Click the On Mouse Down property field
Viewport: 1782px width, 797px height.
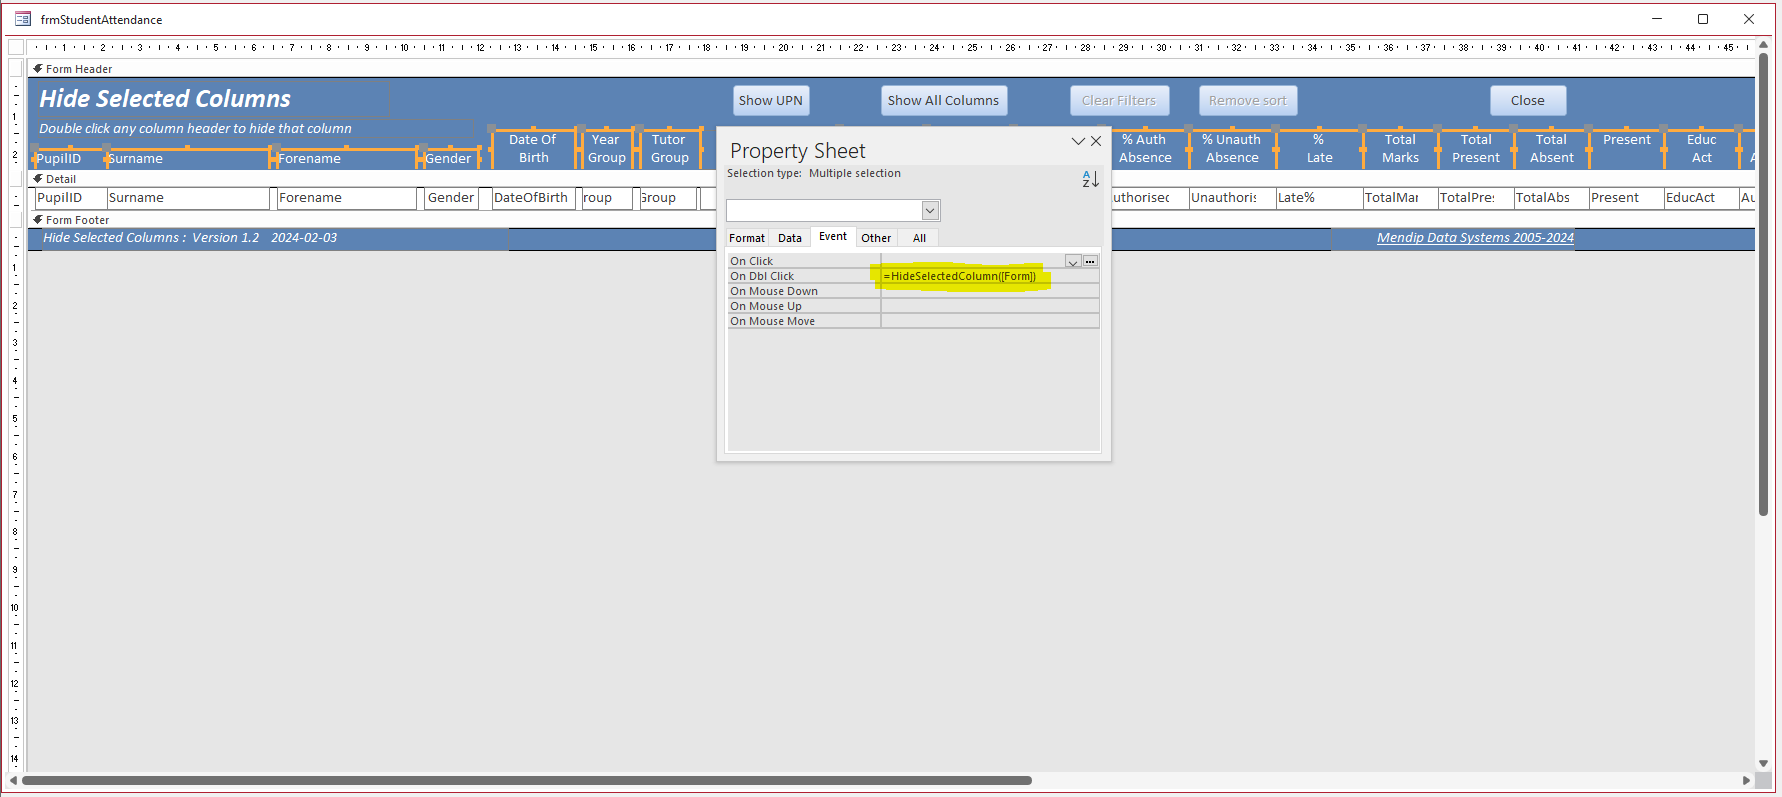[x=990, y=291]
